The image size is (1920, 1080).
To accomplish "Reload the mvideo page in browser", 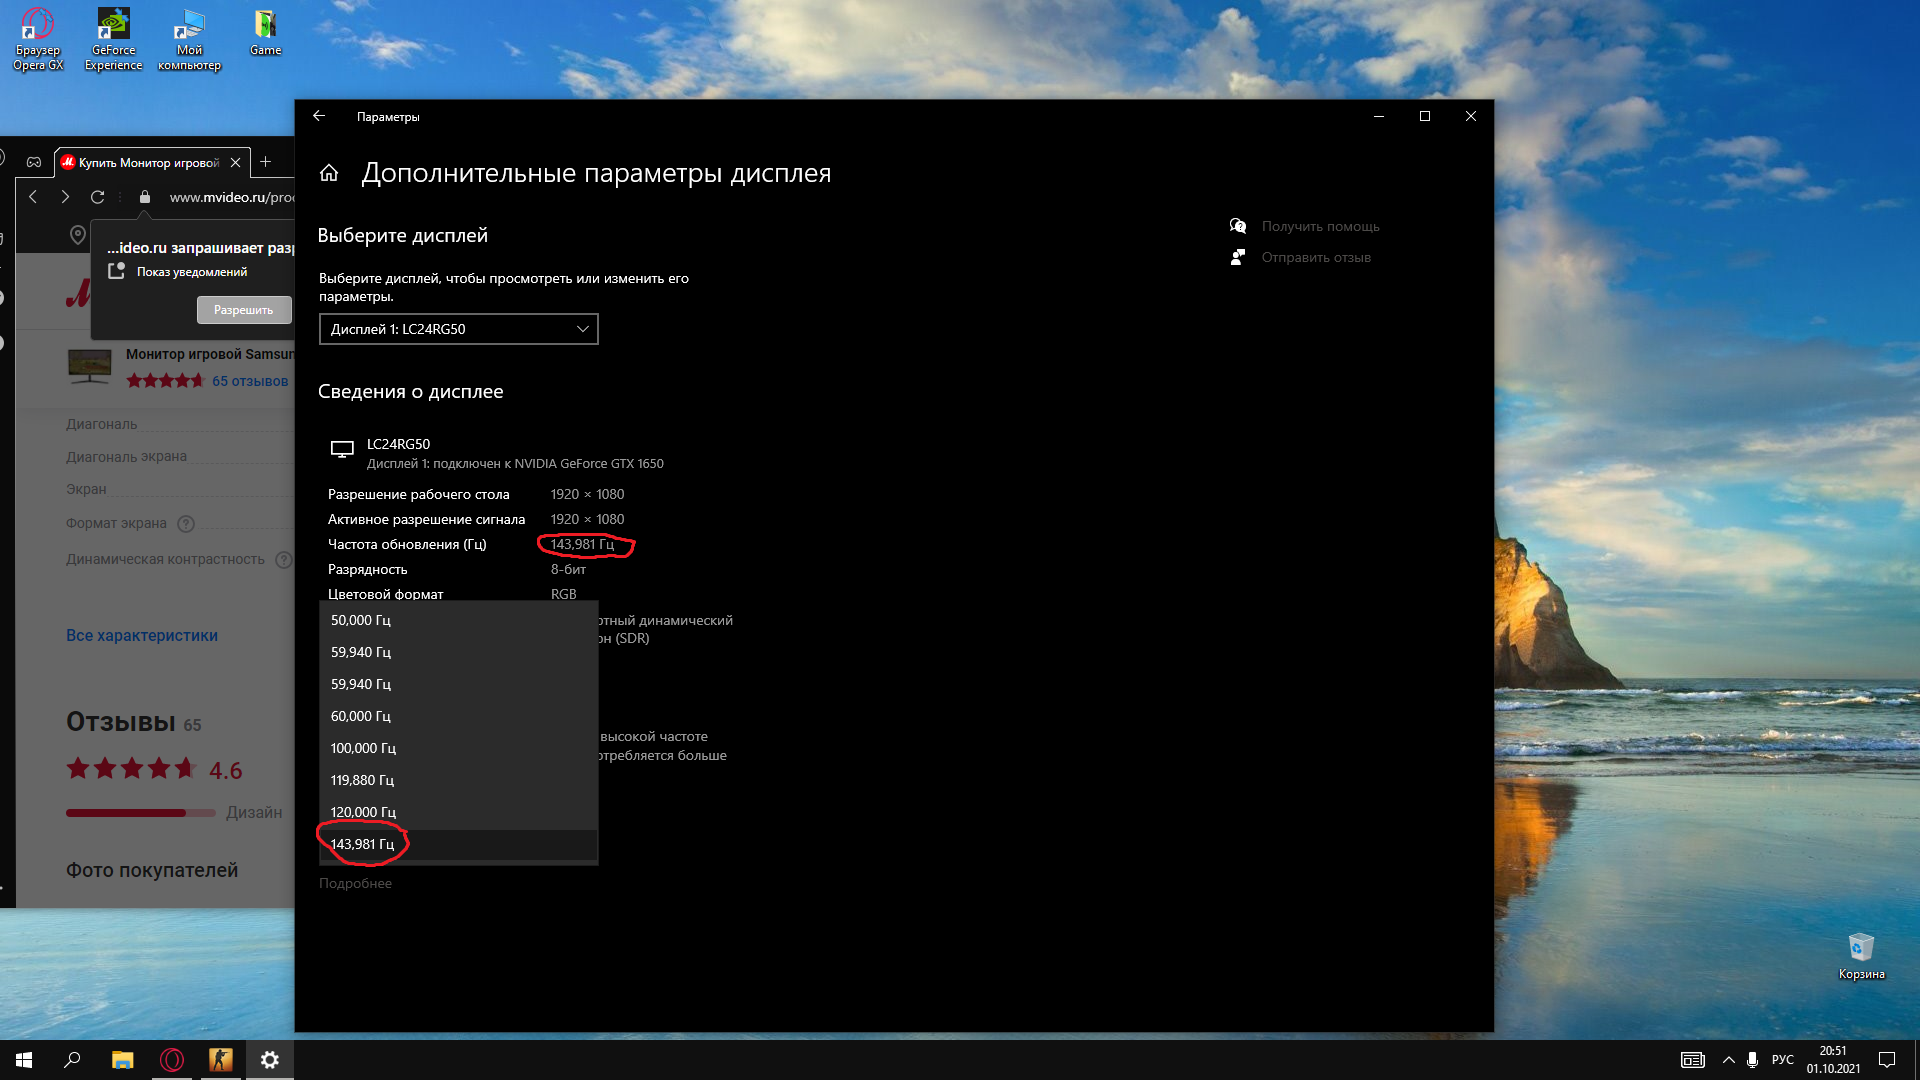I will pos(97,197).
